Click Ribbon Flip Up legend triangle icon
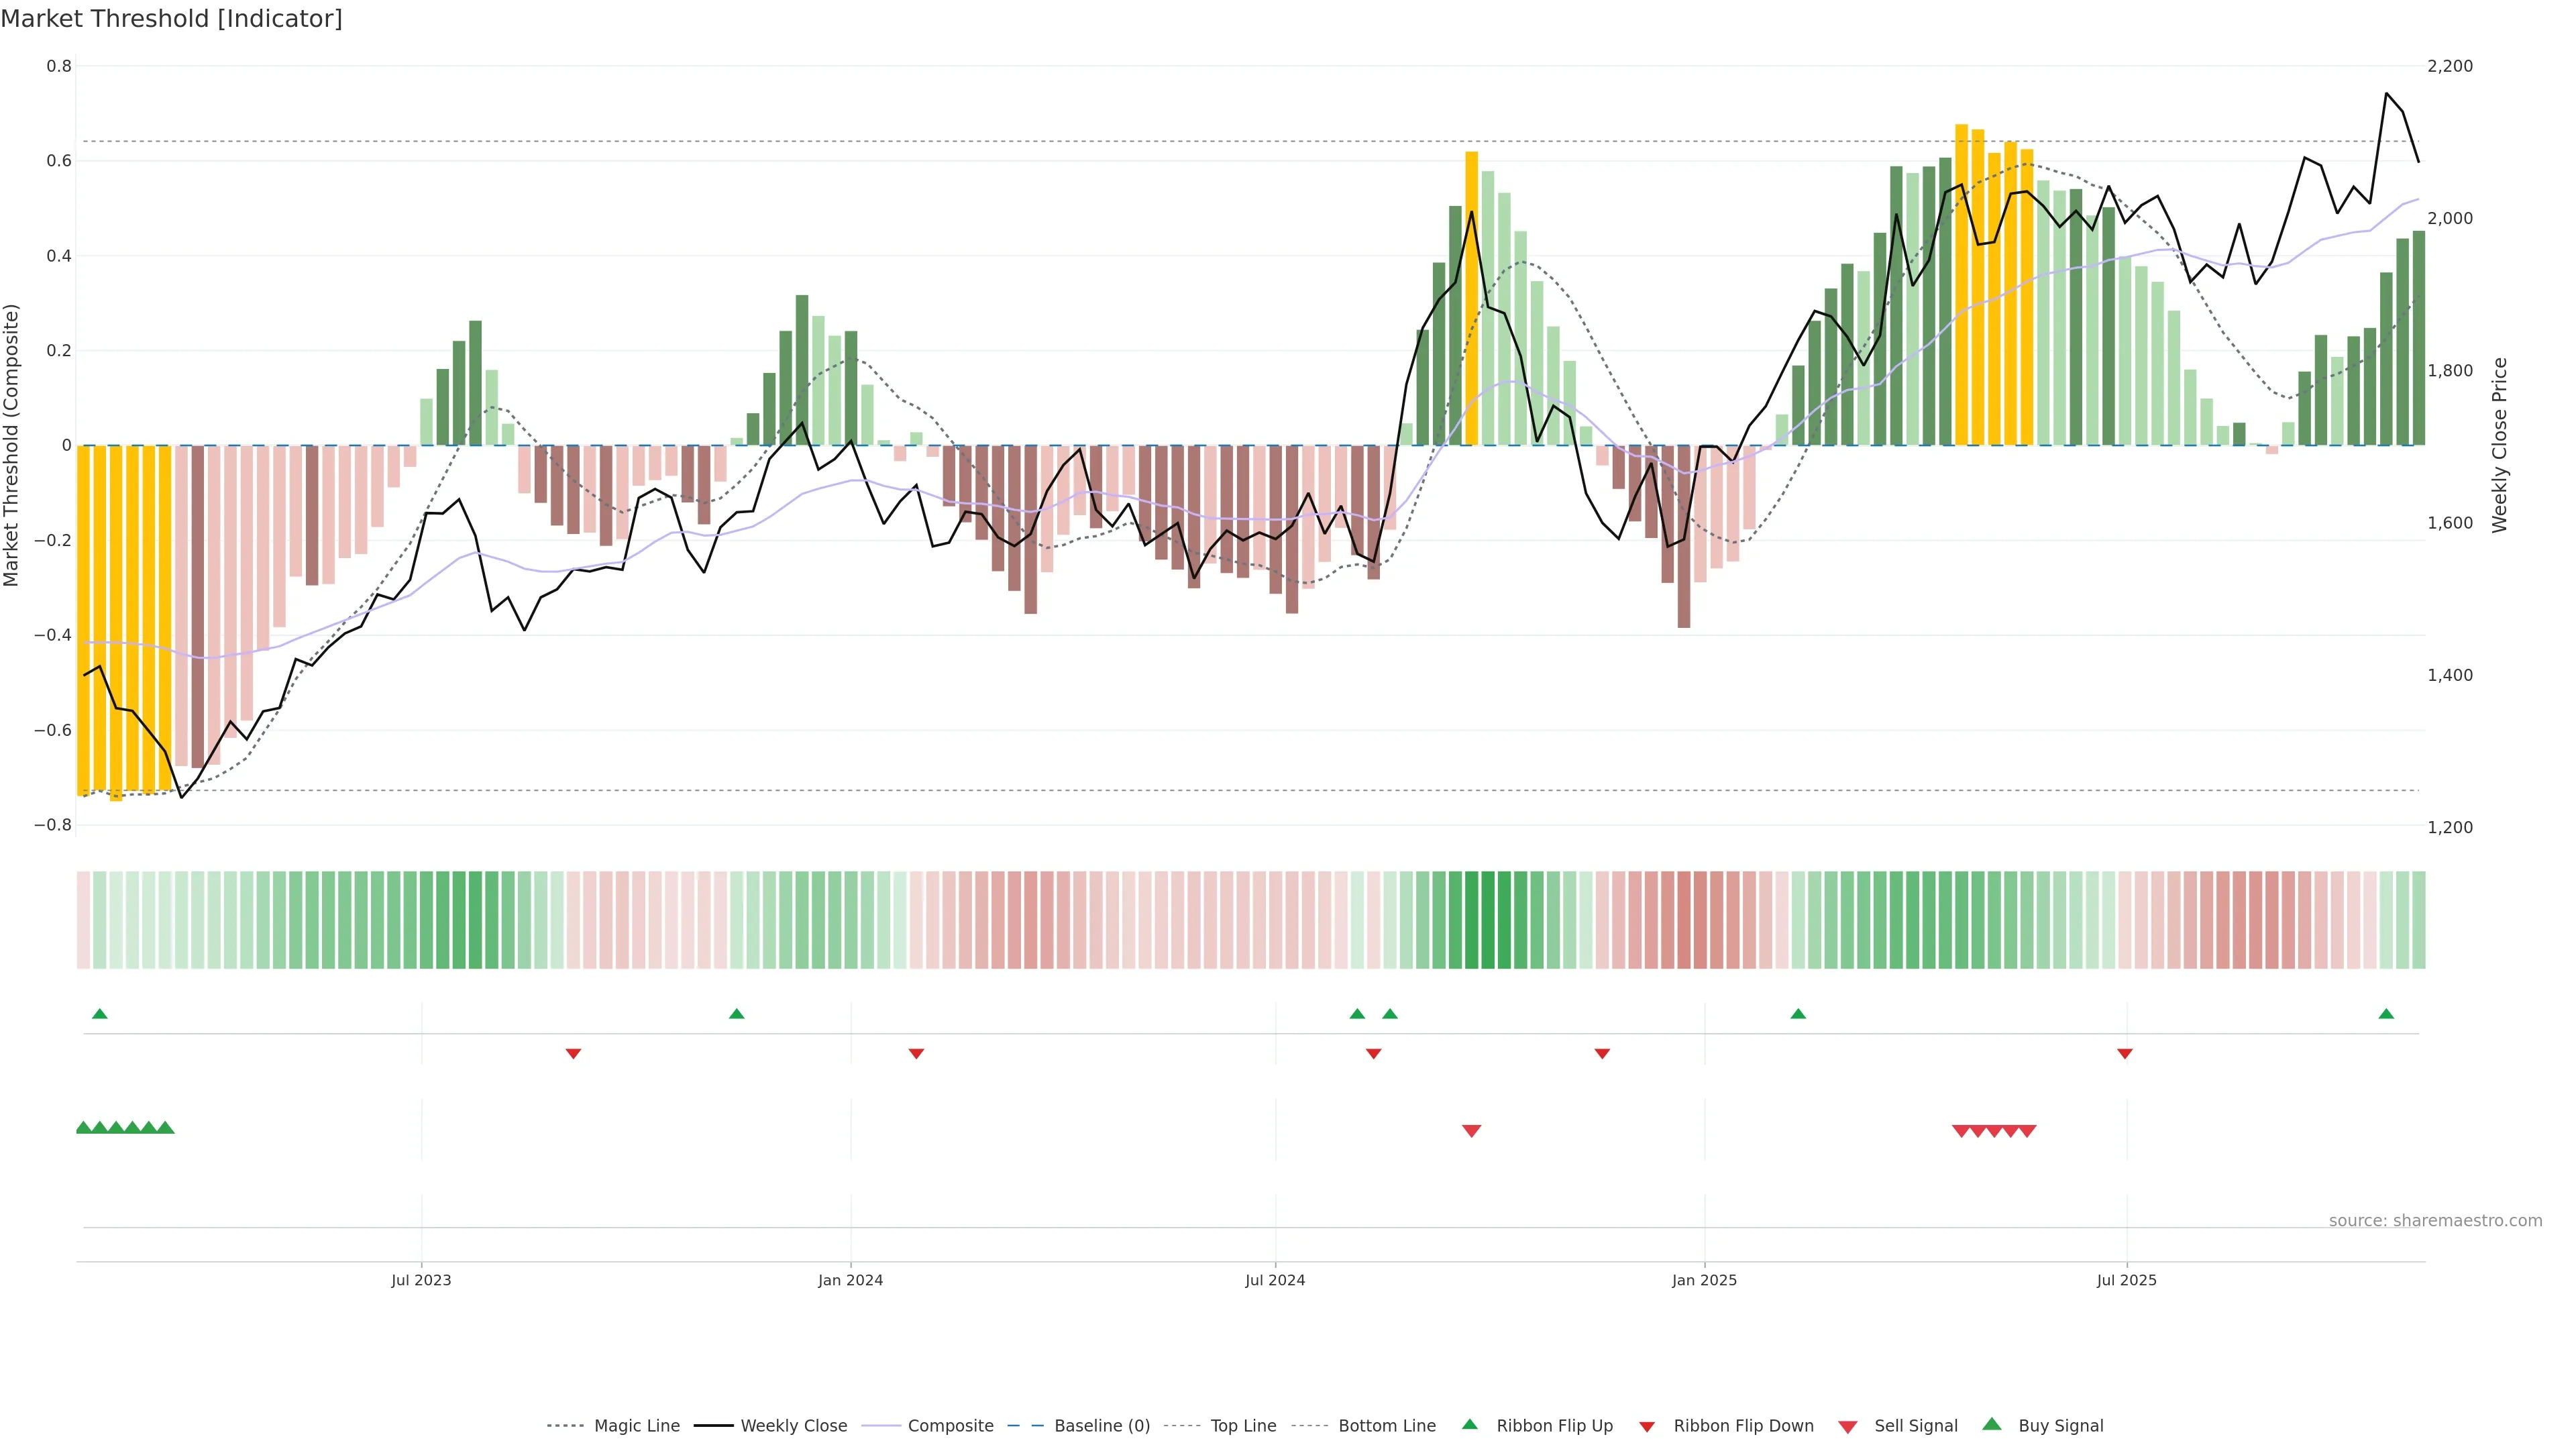Image resolution: width=2576 pixels, height=1449 pixels. click(x=1469, y=1425)
